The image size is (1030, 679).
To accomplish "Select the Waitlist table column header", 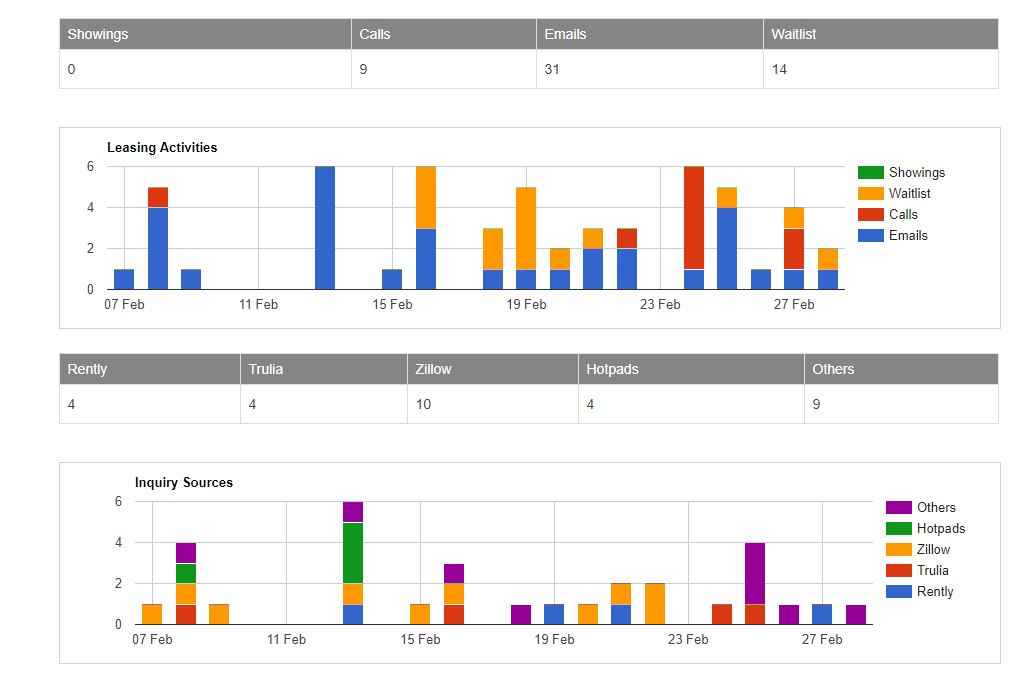I will (793, 34).
